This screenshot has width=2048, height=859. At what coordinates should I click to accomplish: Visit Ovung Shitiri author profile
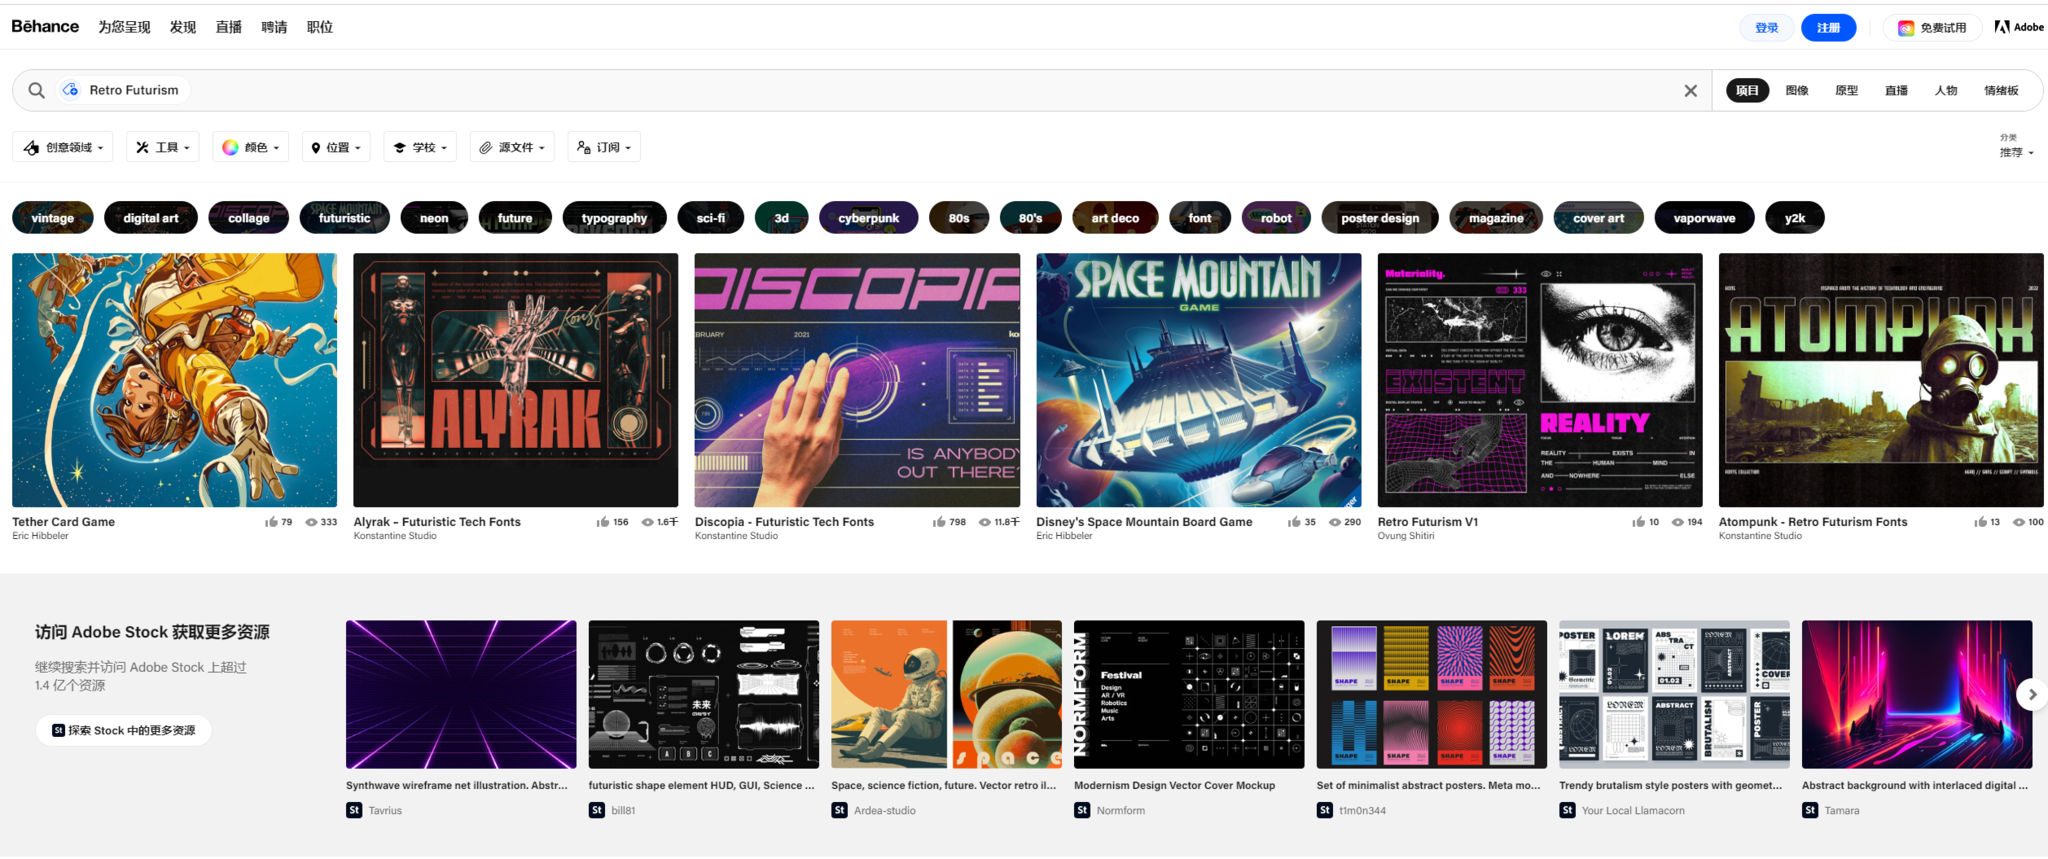(x=1405, y=536)
